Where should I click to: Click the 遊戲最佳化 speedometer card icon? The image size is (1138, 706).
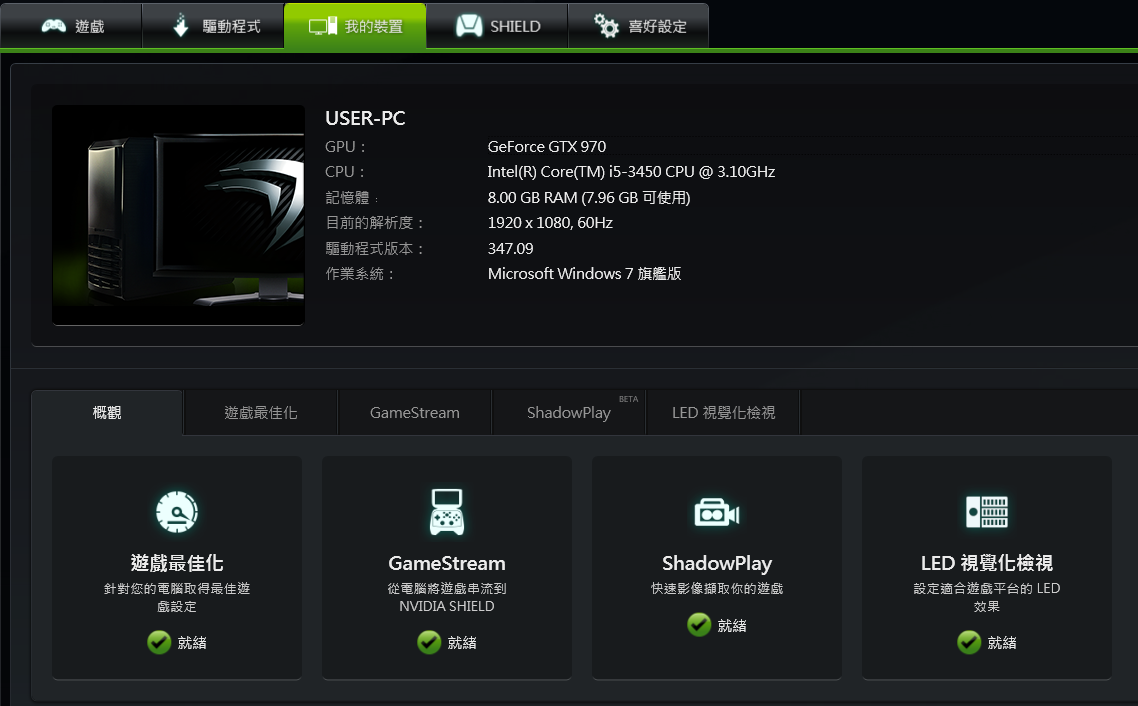(x=177, y=512)
